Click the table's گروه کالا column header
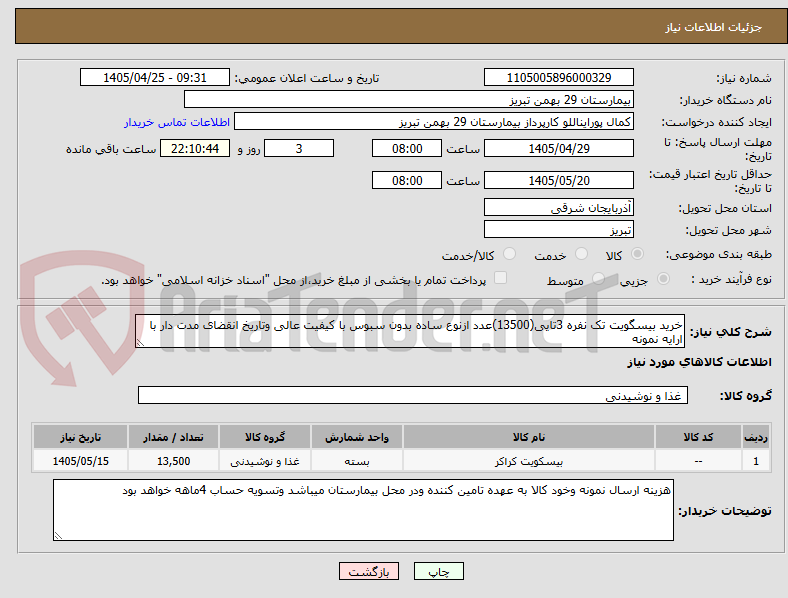The image size is (788, 598). click(265, 437)
